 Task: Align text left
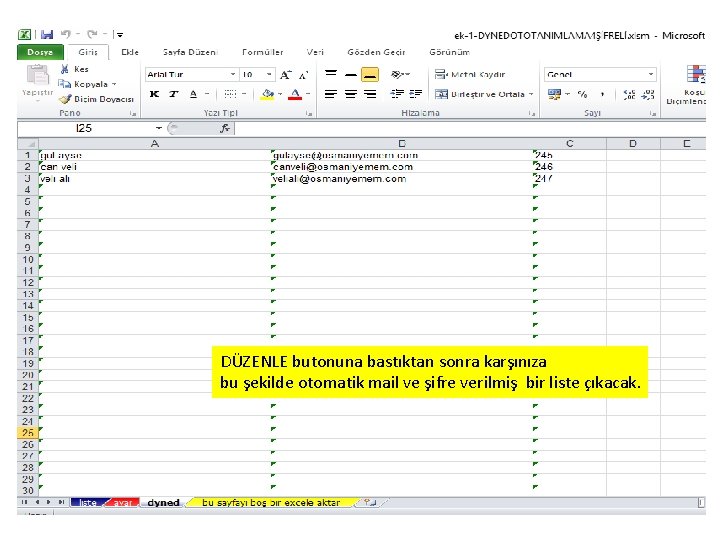pyautogui.click(x=331, y=94)
